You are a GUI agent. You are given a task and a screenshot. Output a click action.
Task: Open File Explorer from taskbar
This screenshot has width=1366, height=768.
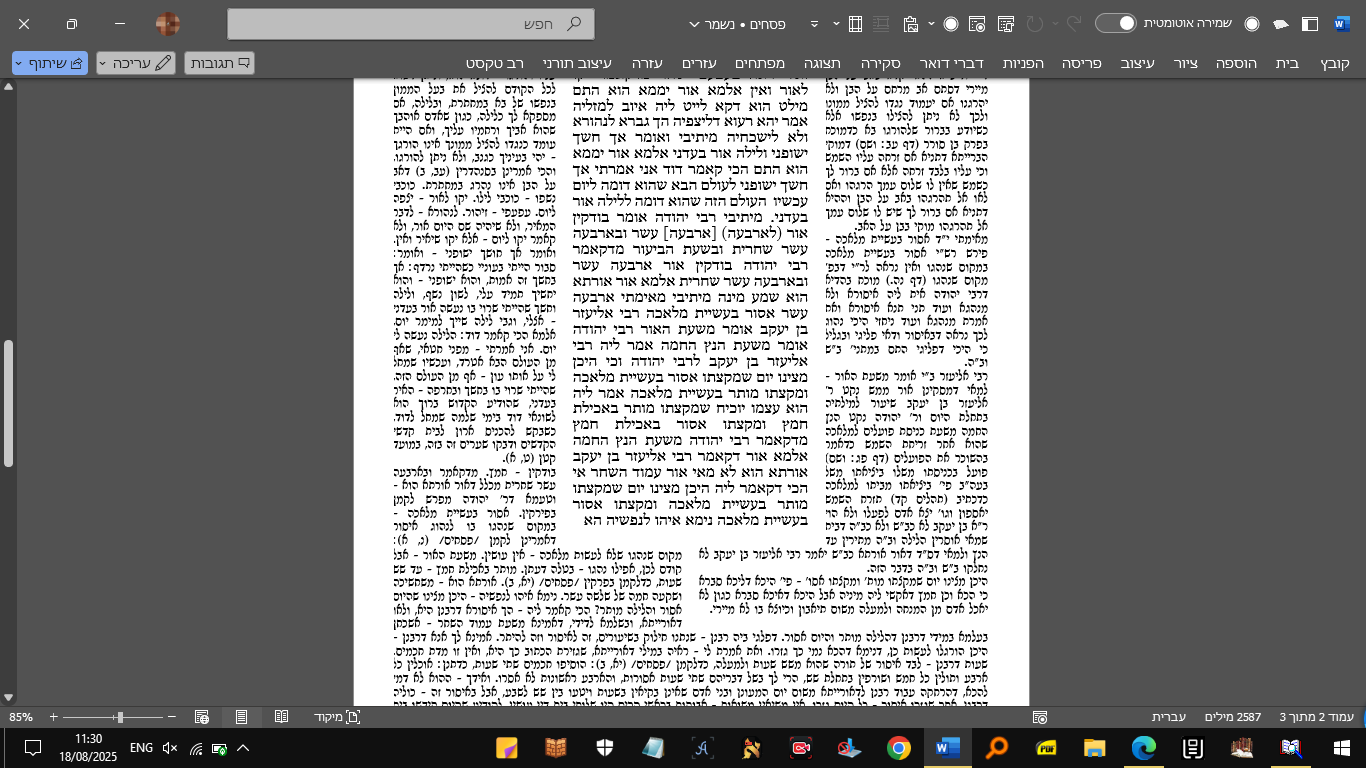tap(1095, 747)
